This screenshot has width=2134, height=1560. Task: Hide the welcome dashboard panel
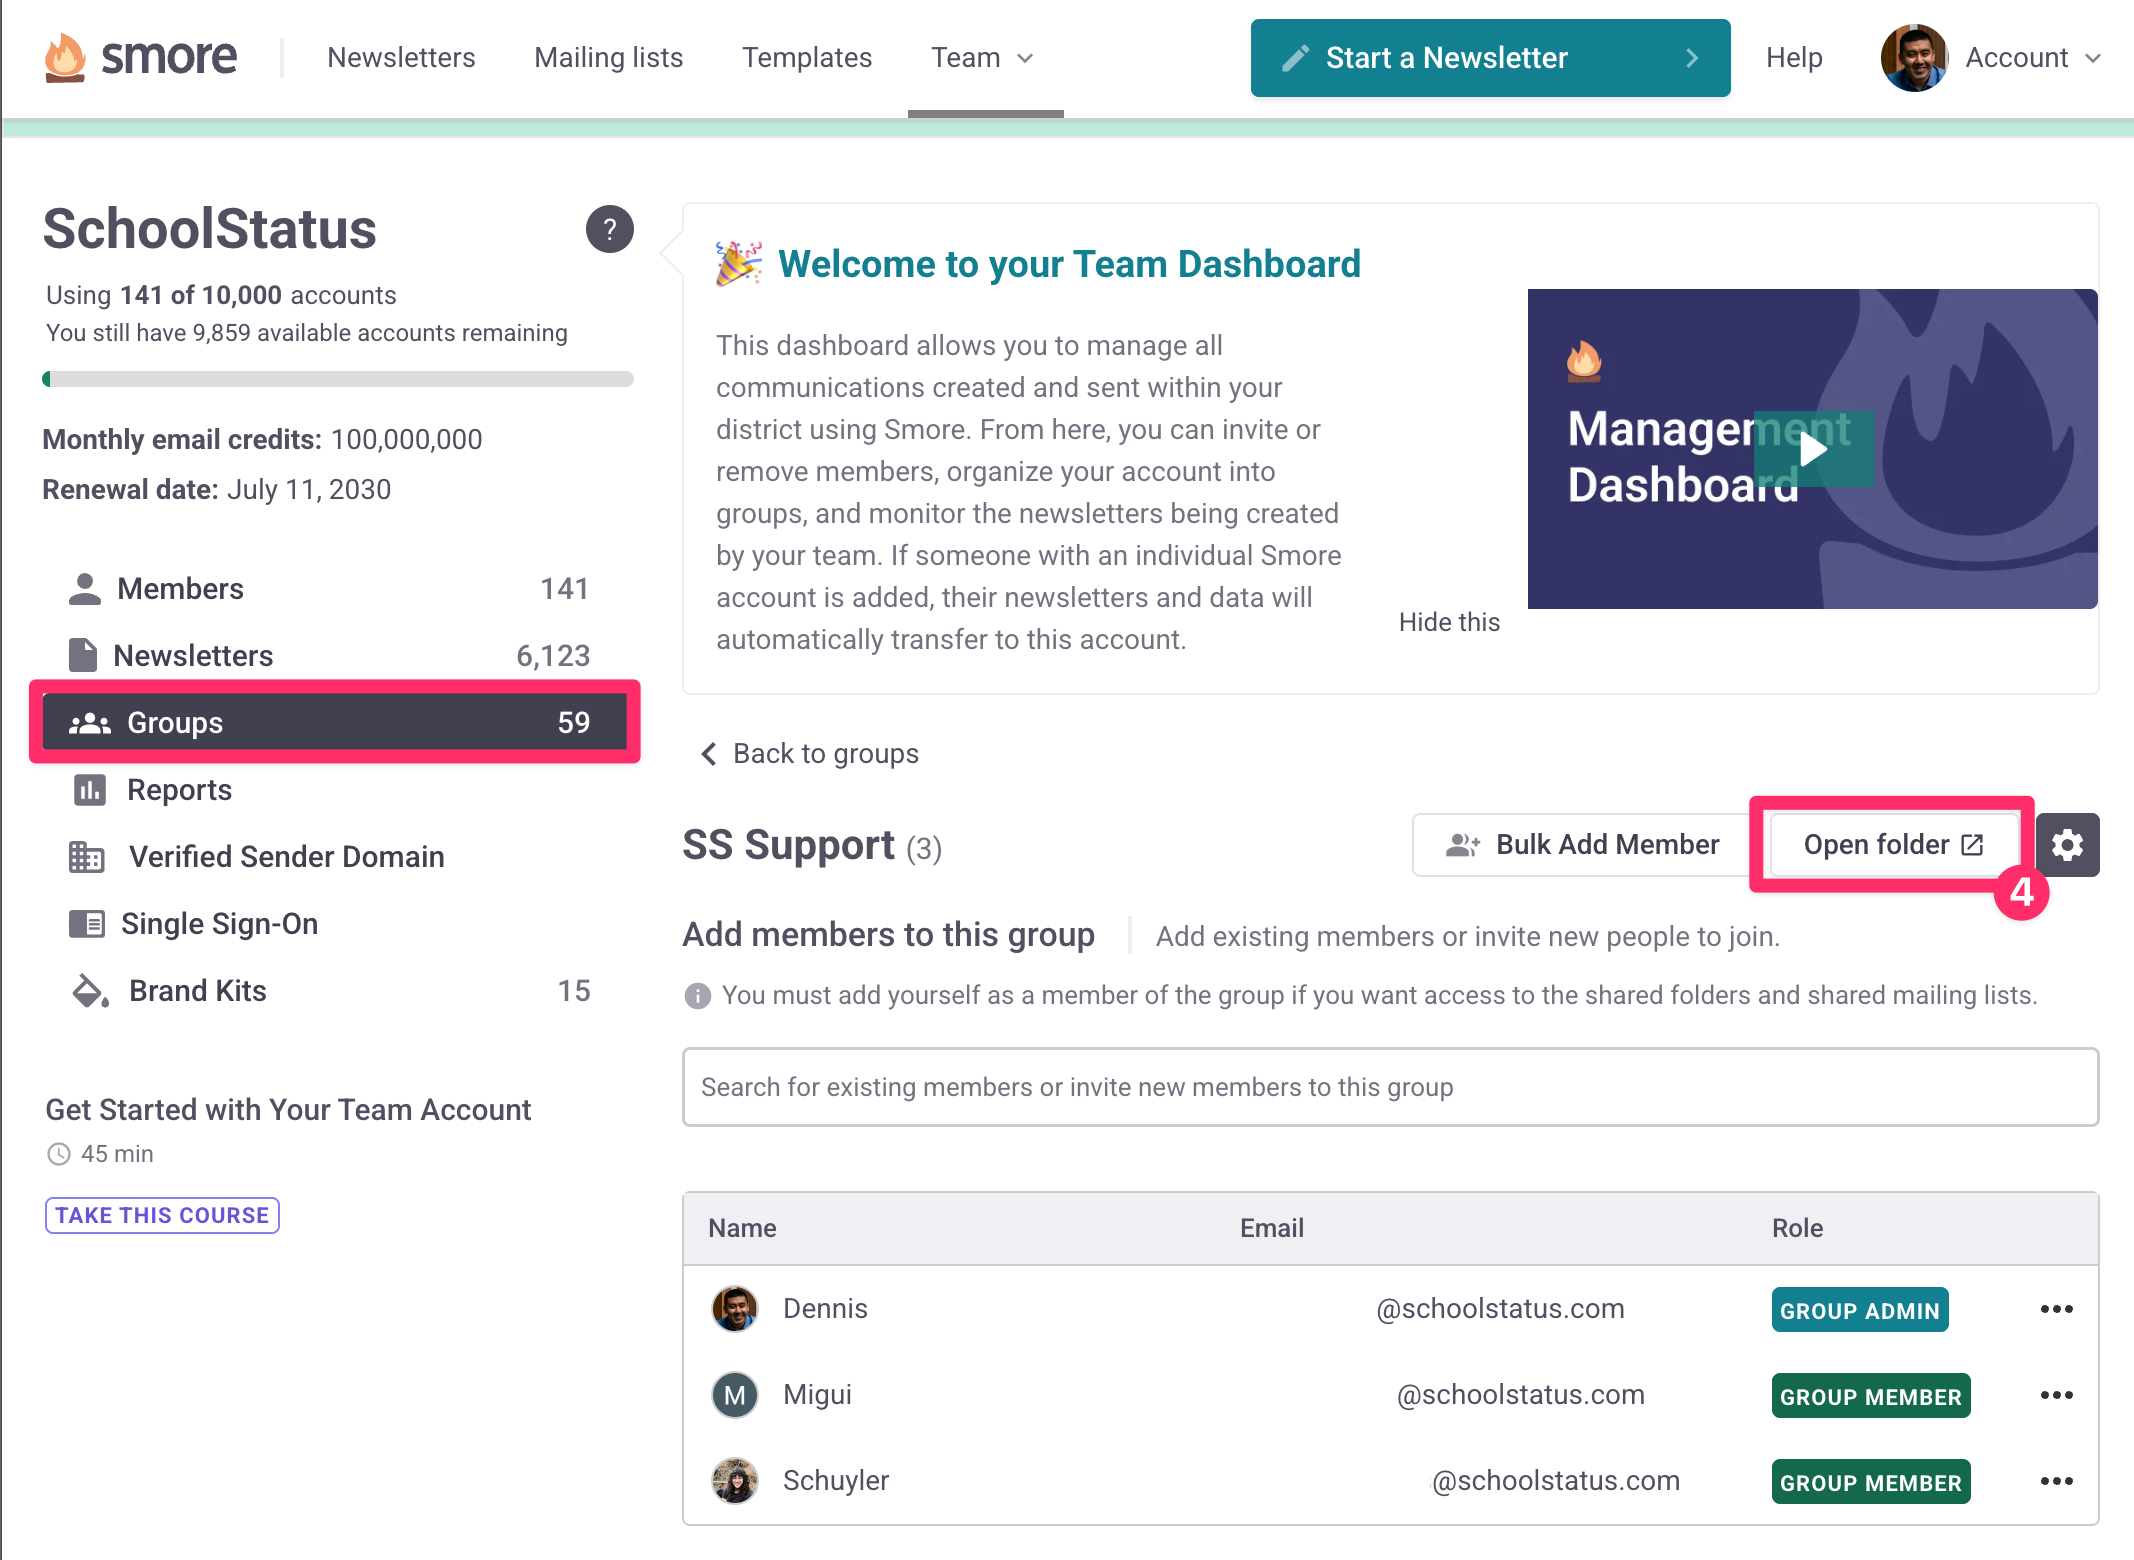[x=1448, y=622]
